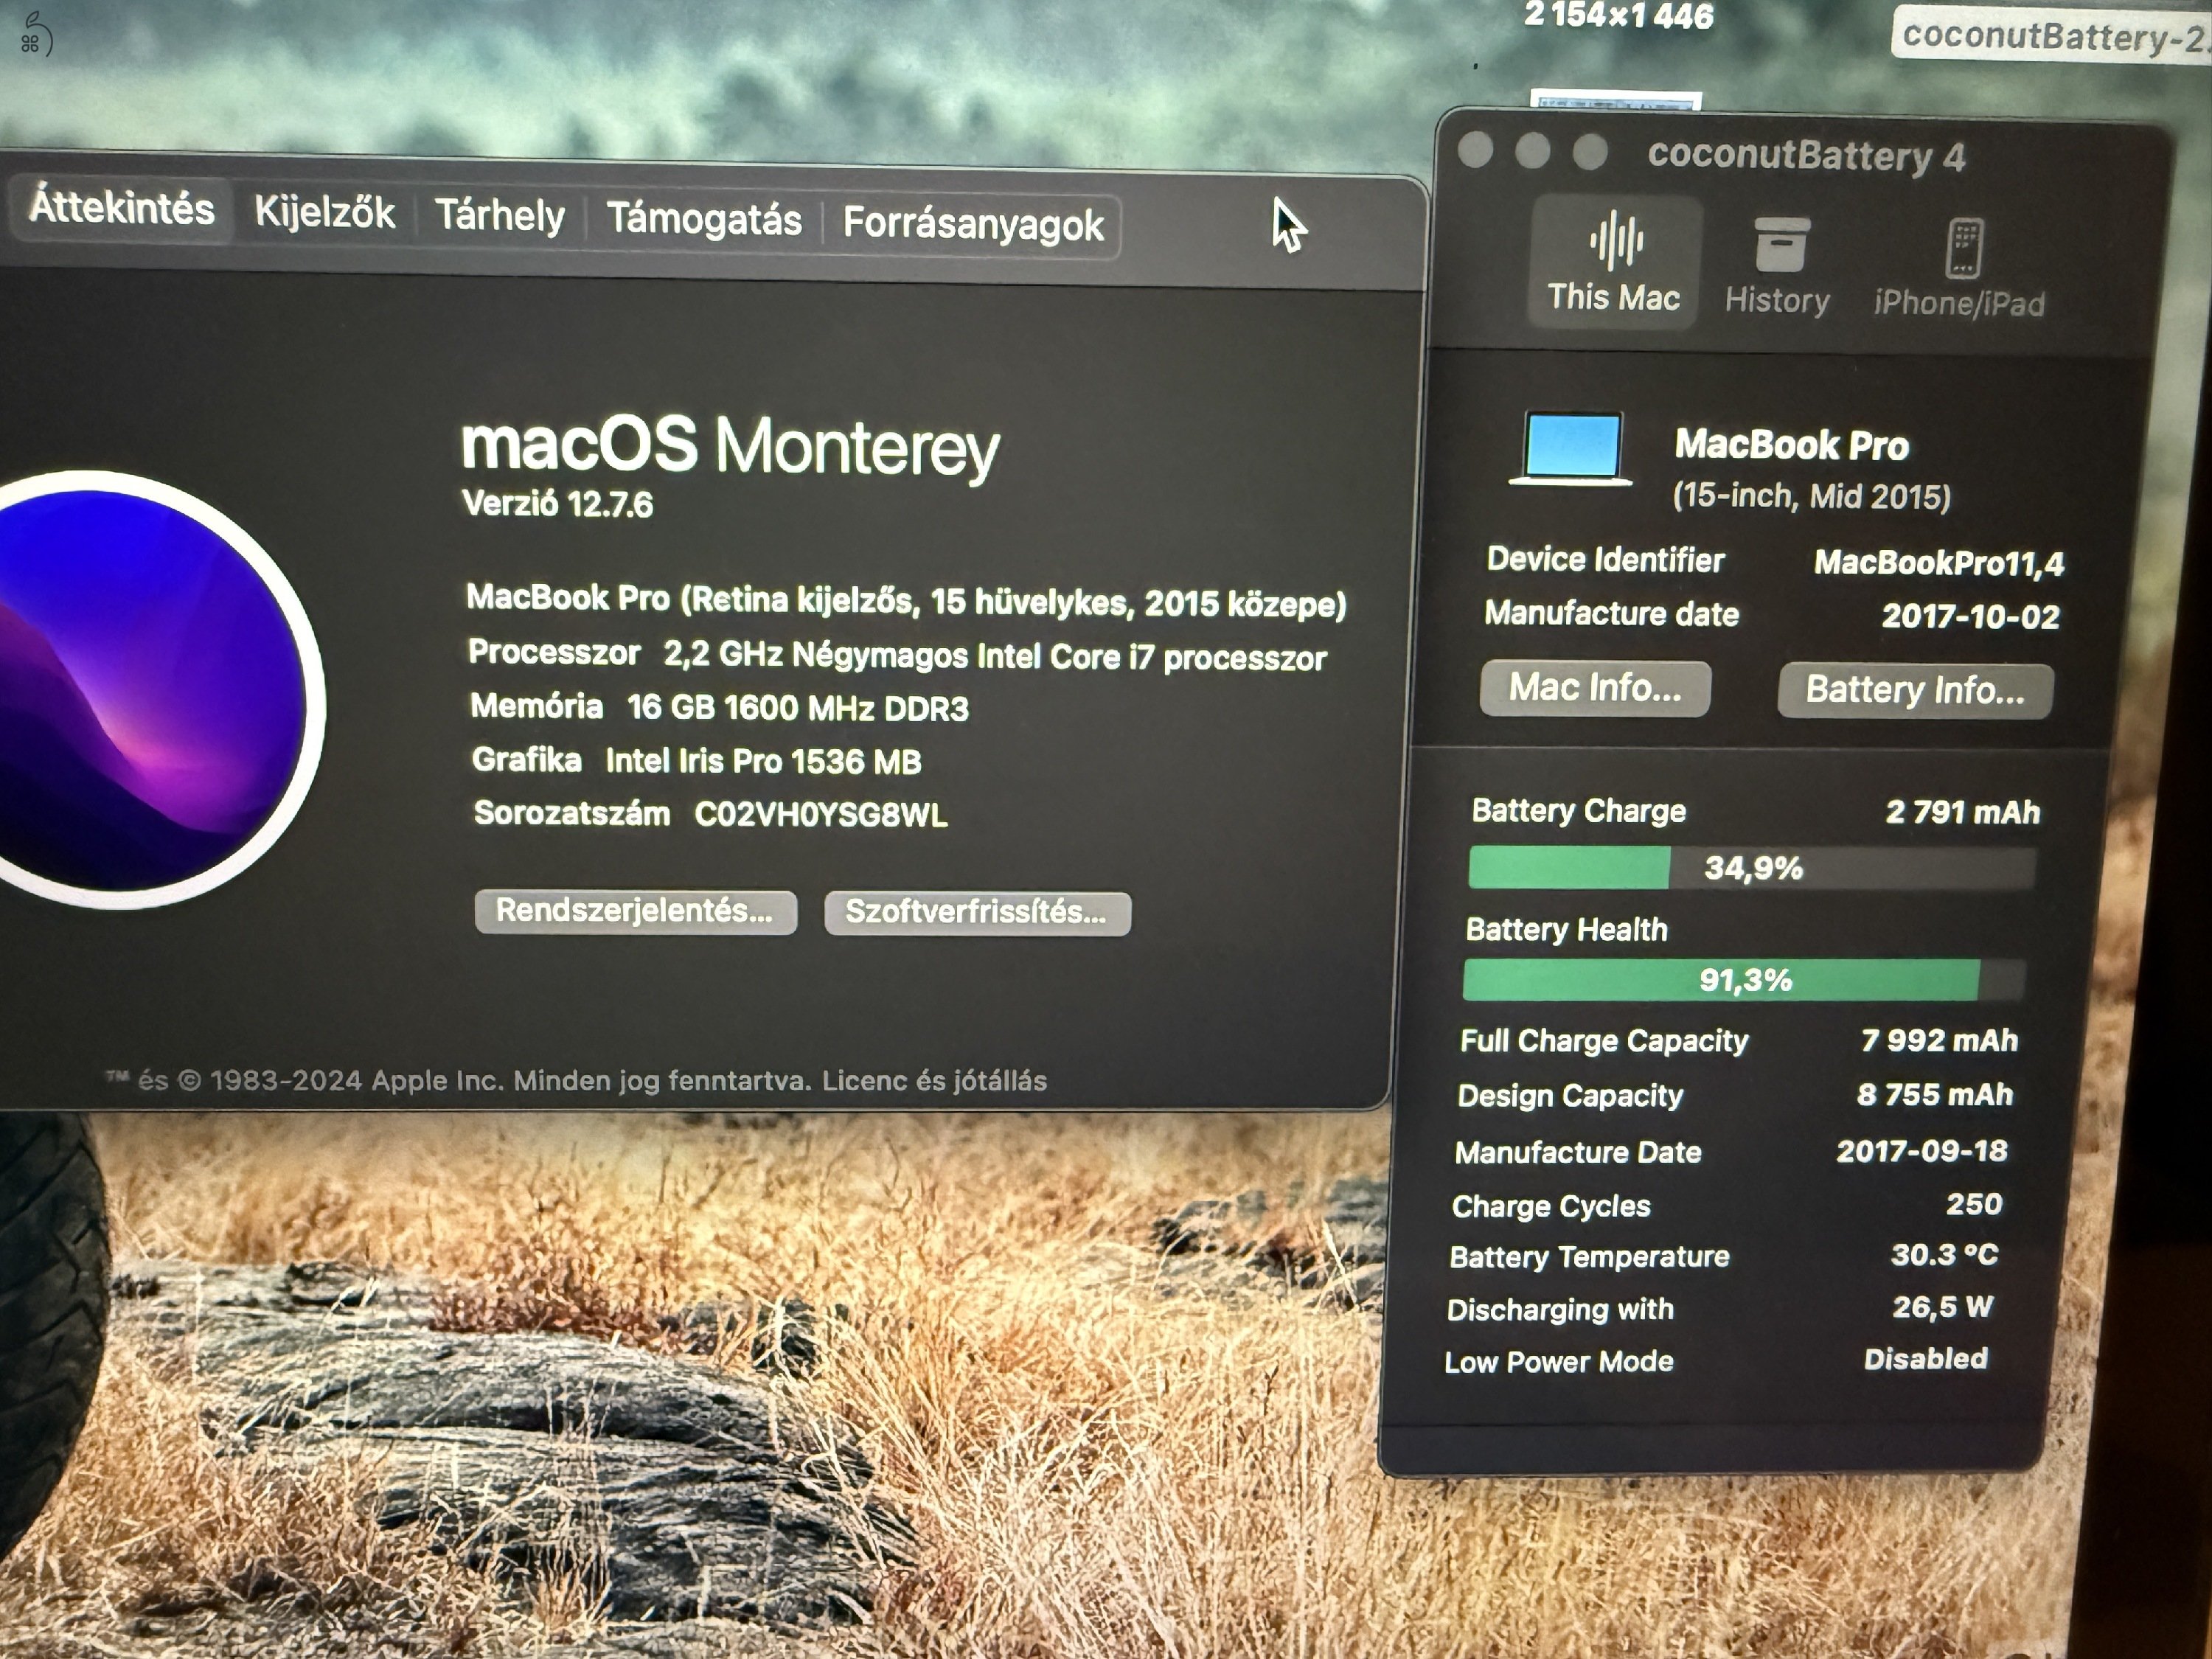2212x1659 pixels.
Task: Click the Processzor 2,2 GHz line
Action: 897,655
